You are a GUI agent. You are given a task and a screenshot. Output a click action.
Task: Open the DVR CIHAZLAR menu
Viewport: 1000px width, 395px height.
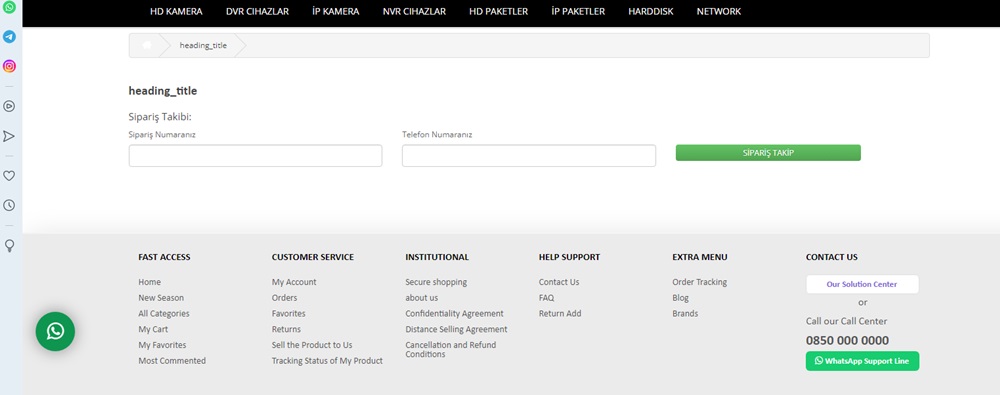tap(257, 11)
